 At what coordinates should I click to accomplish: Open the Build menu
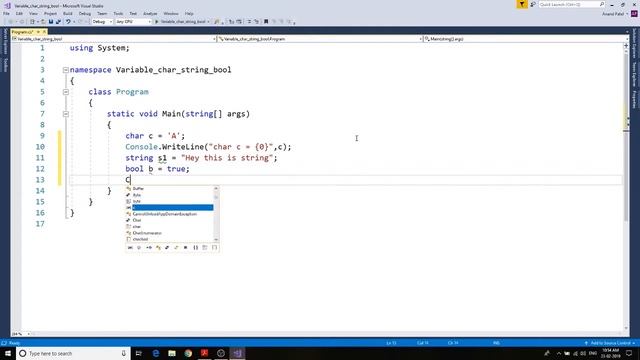coord(68,13)
